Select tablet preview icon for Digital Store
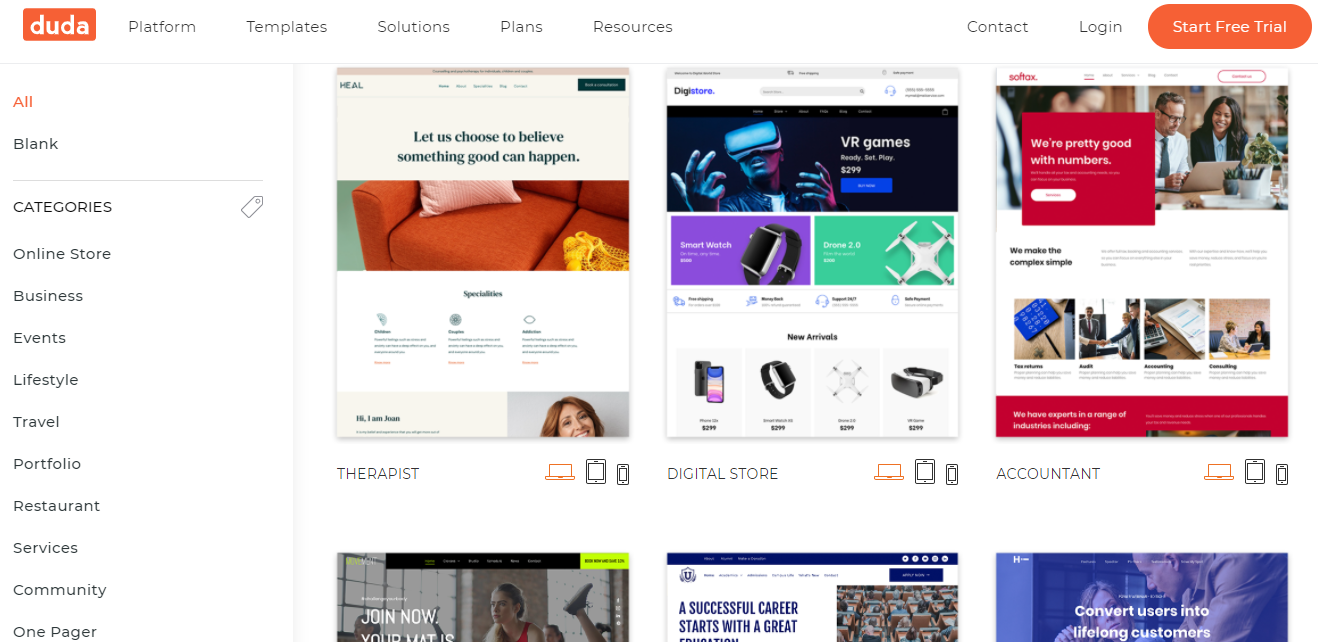Image resolution: width=1318 pixels, height=642 pixels. pos(925,472)
